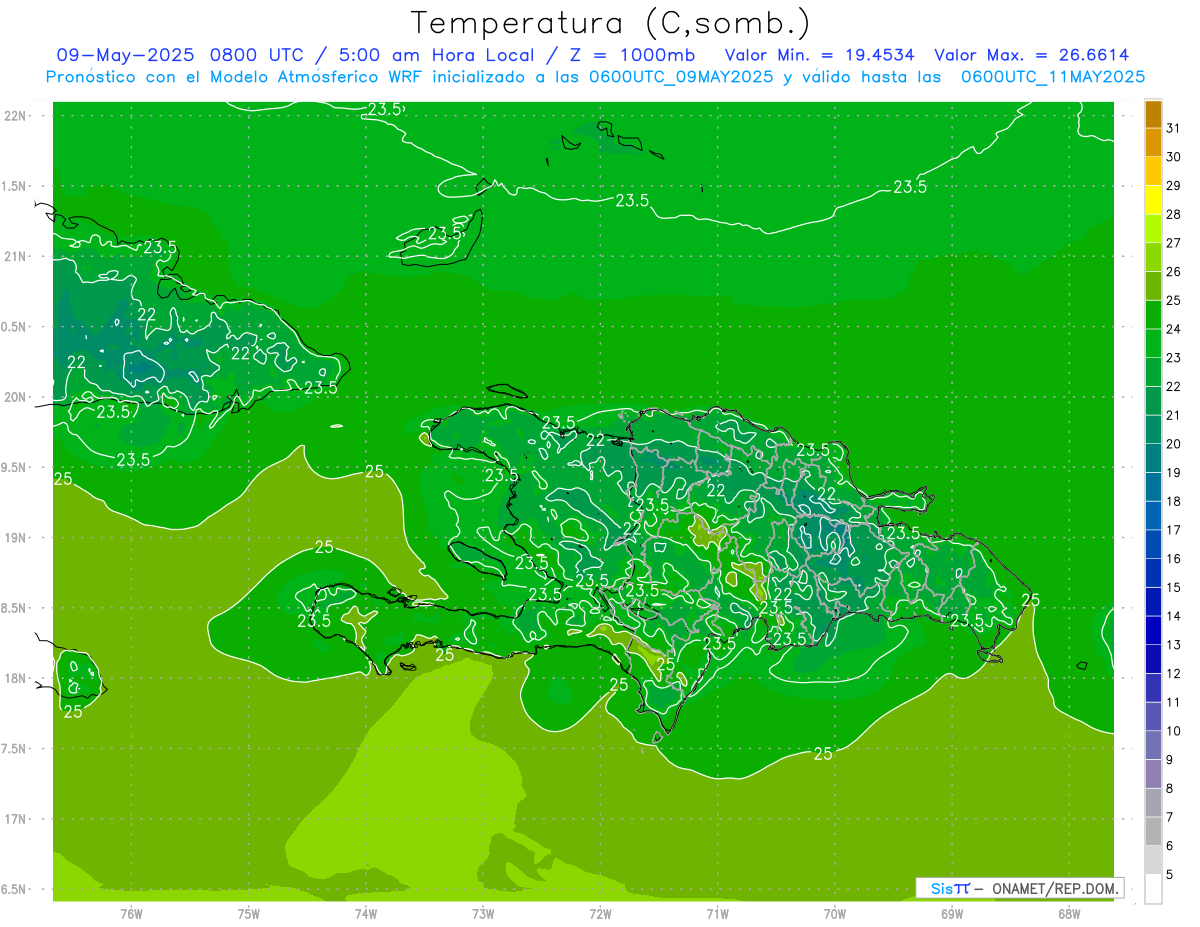Click the number 5 on the color scale

click(x=1170, y=875)
